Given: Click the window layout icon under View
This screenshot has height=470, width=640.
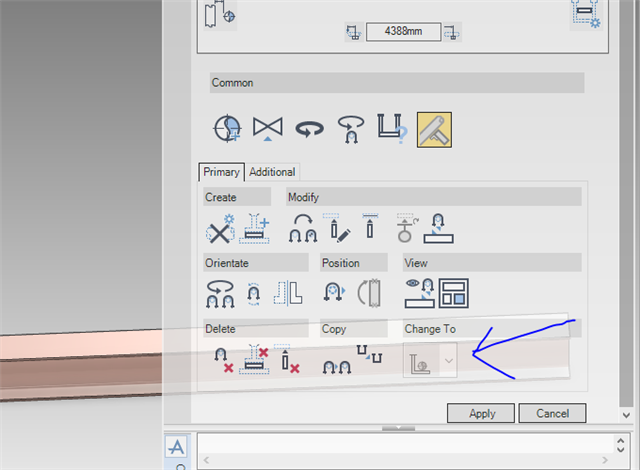Looking at the screenshot, I should point(453,293).
